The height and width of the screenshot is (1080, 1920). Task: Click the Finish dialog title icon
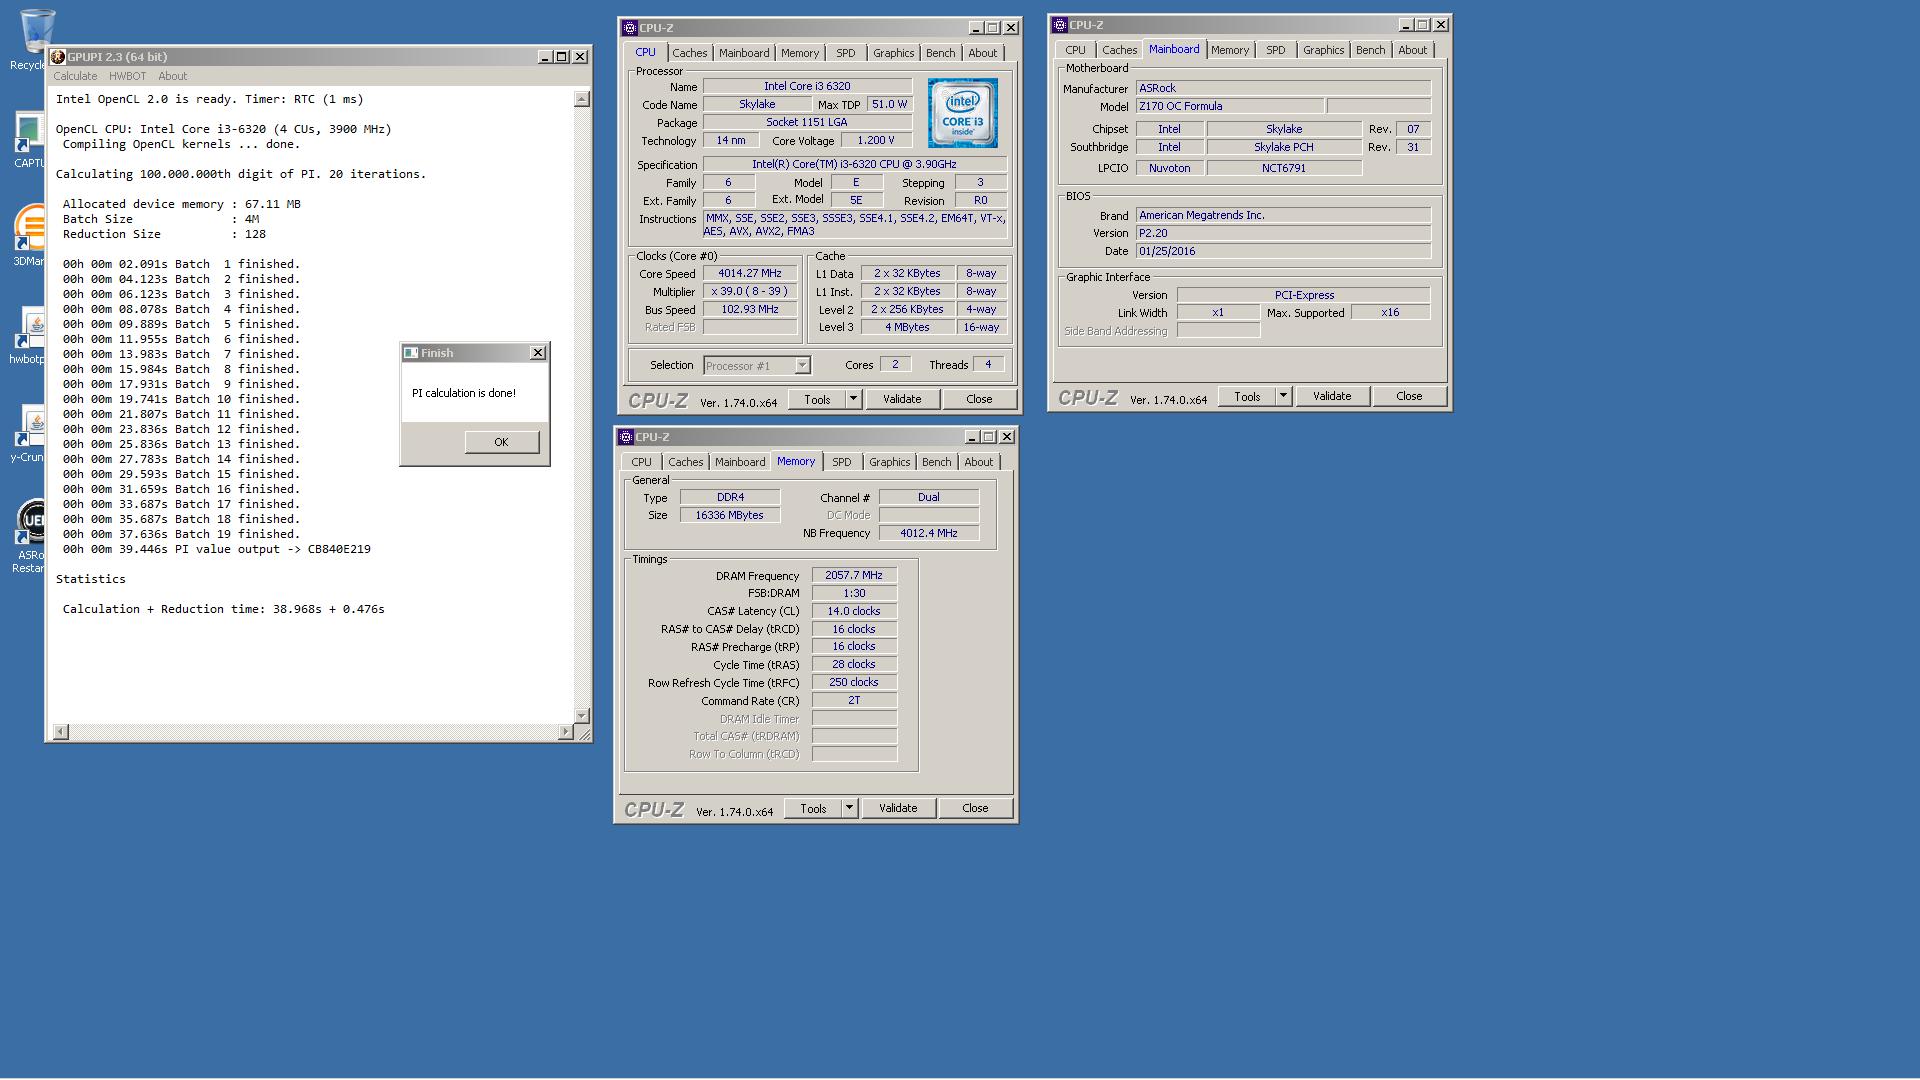point(410,353)
